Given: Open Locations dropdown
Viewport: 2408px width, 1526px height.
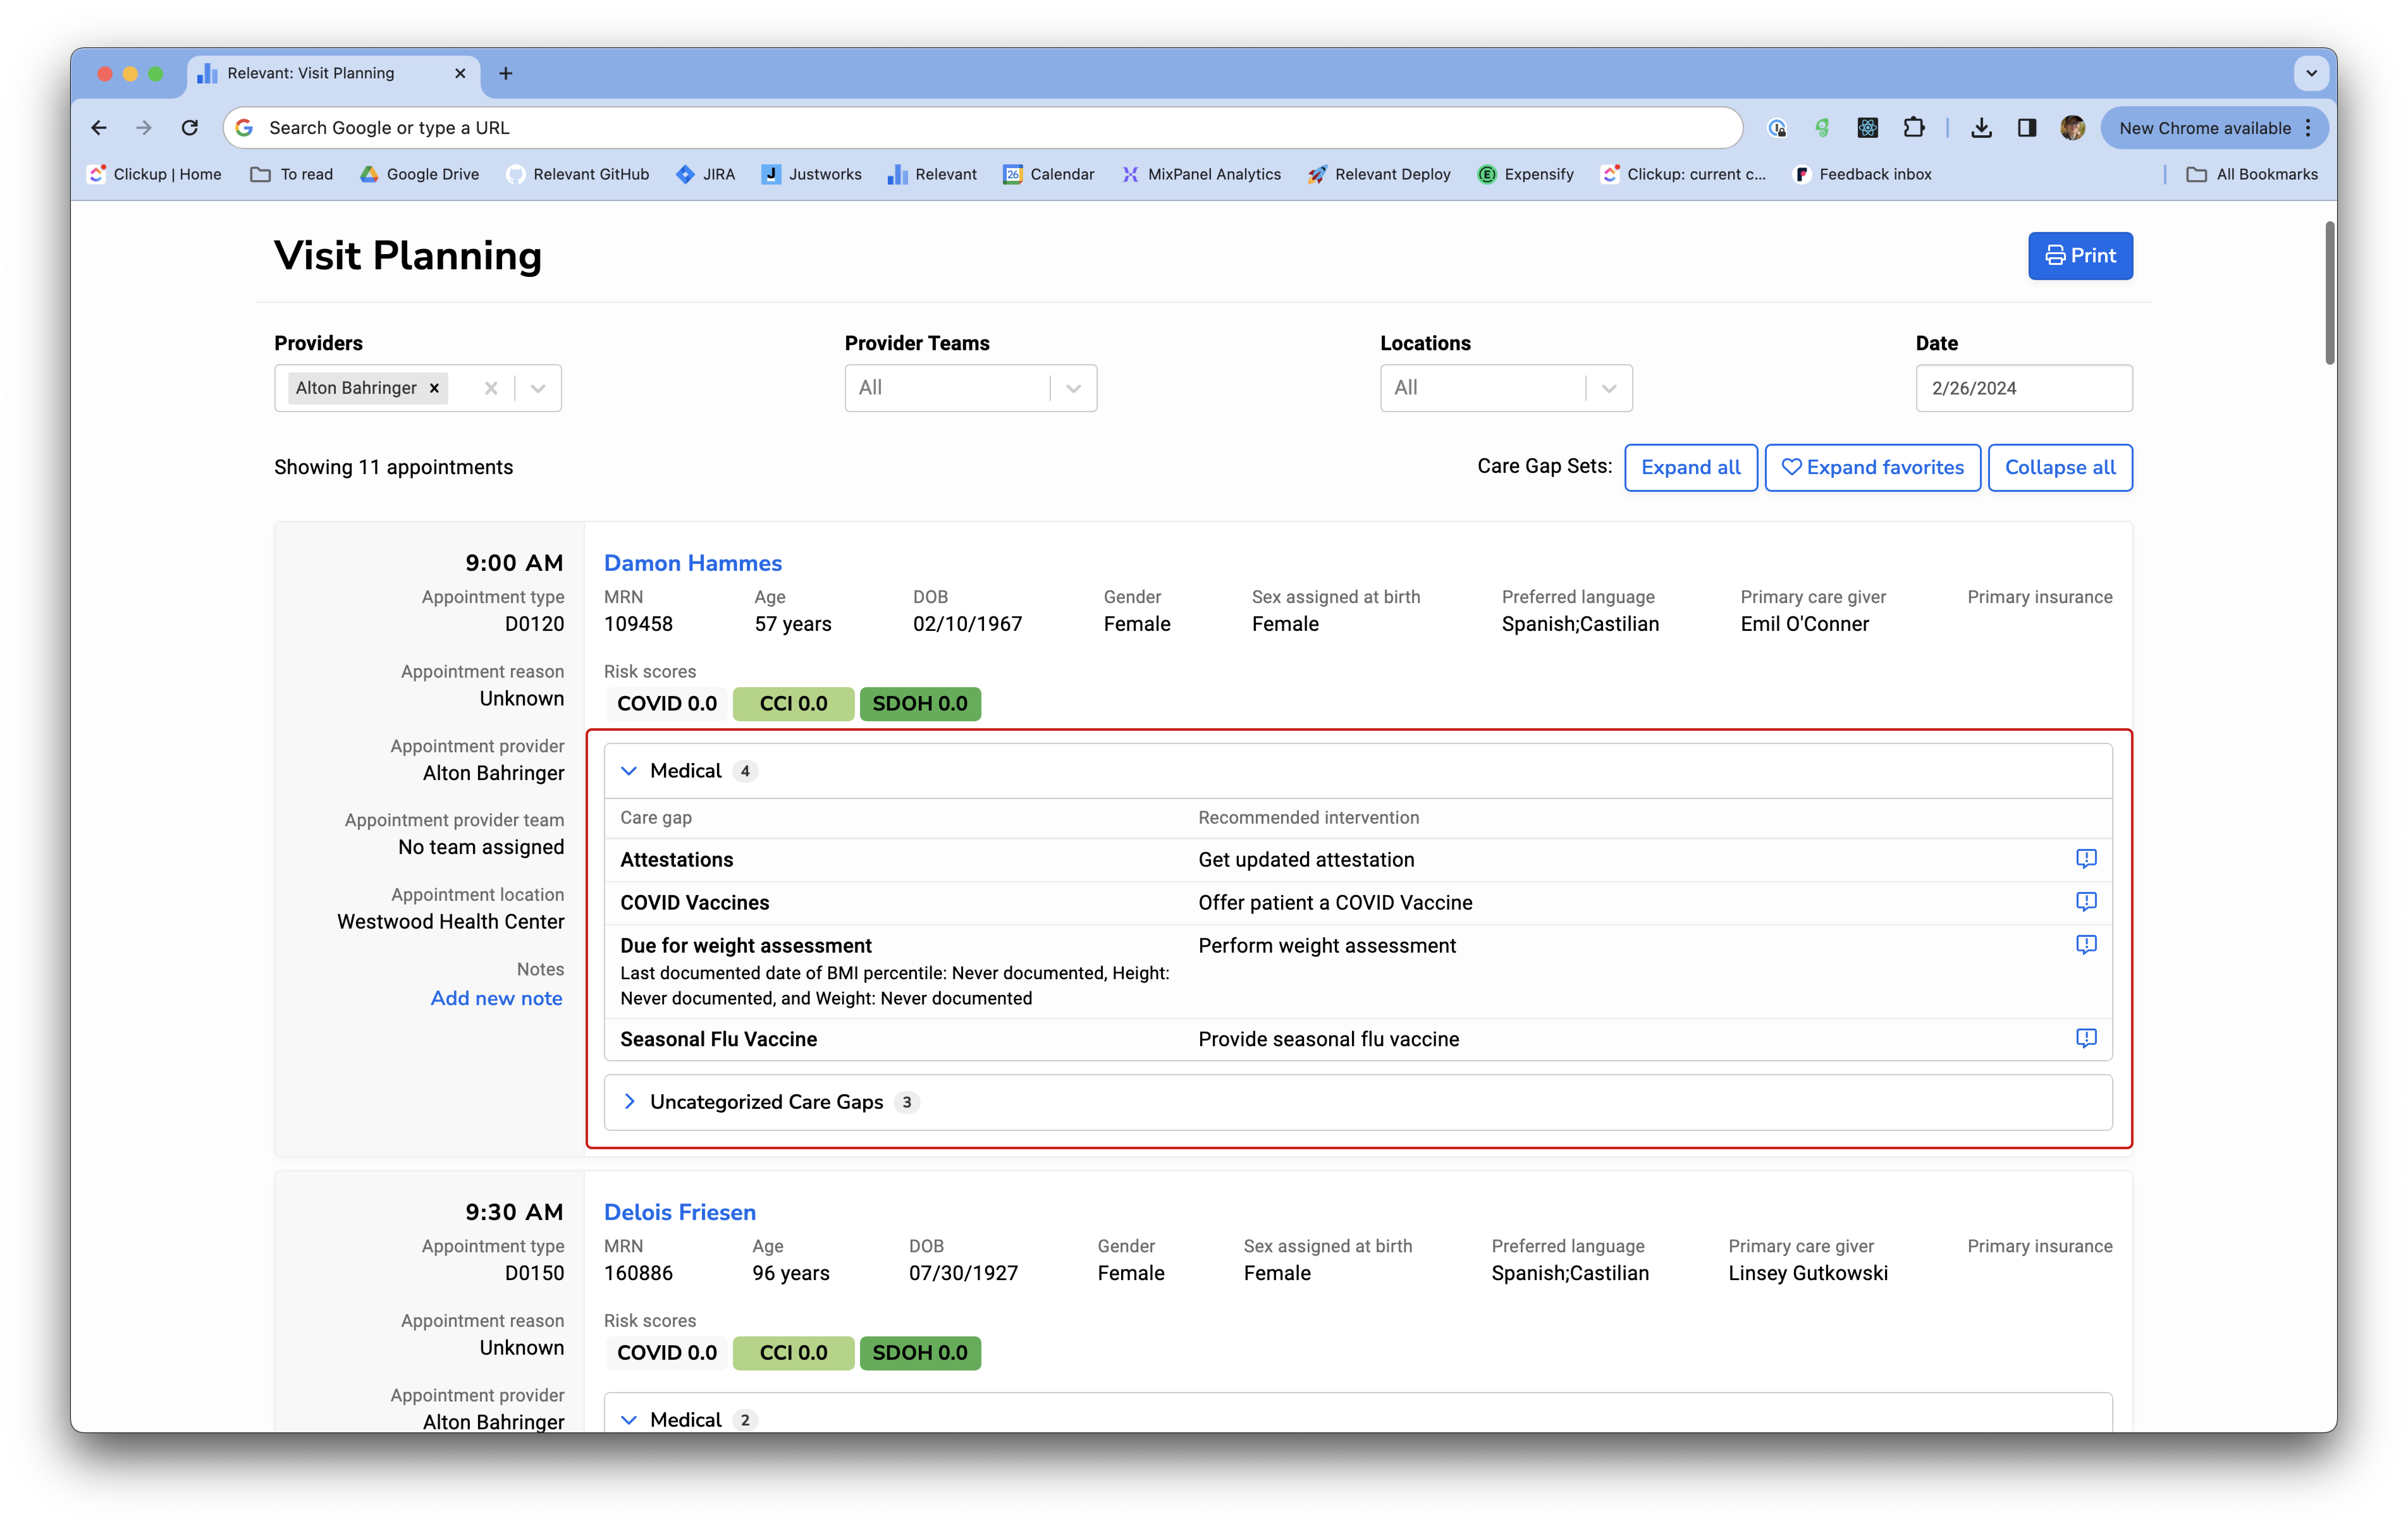Looking at the screenshot, I should (1608, 388).
